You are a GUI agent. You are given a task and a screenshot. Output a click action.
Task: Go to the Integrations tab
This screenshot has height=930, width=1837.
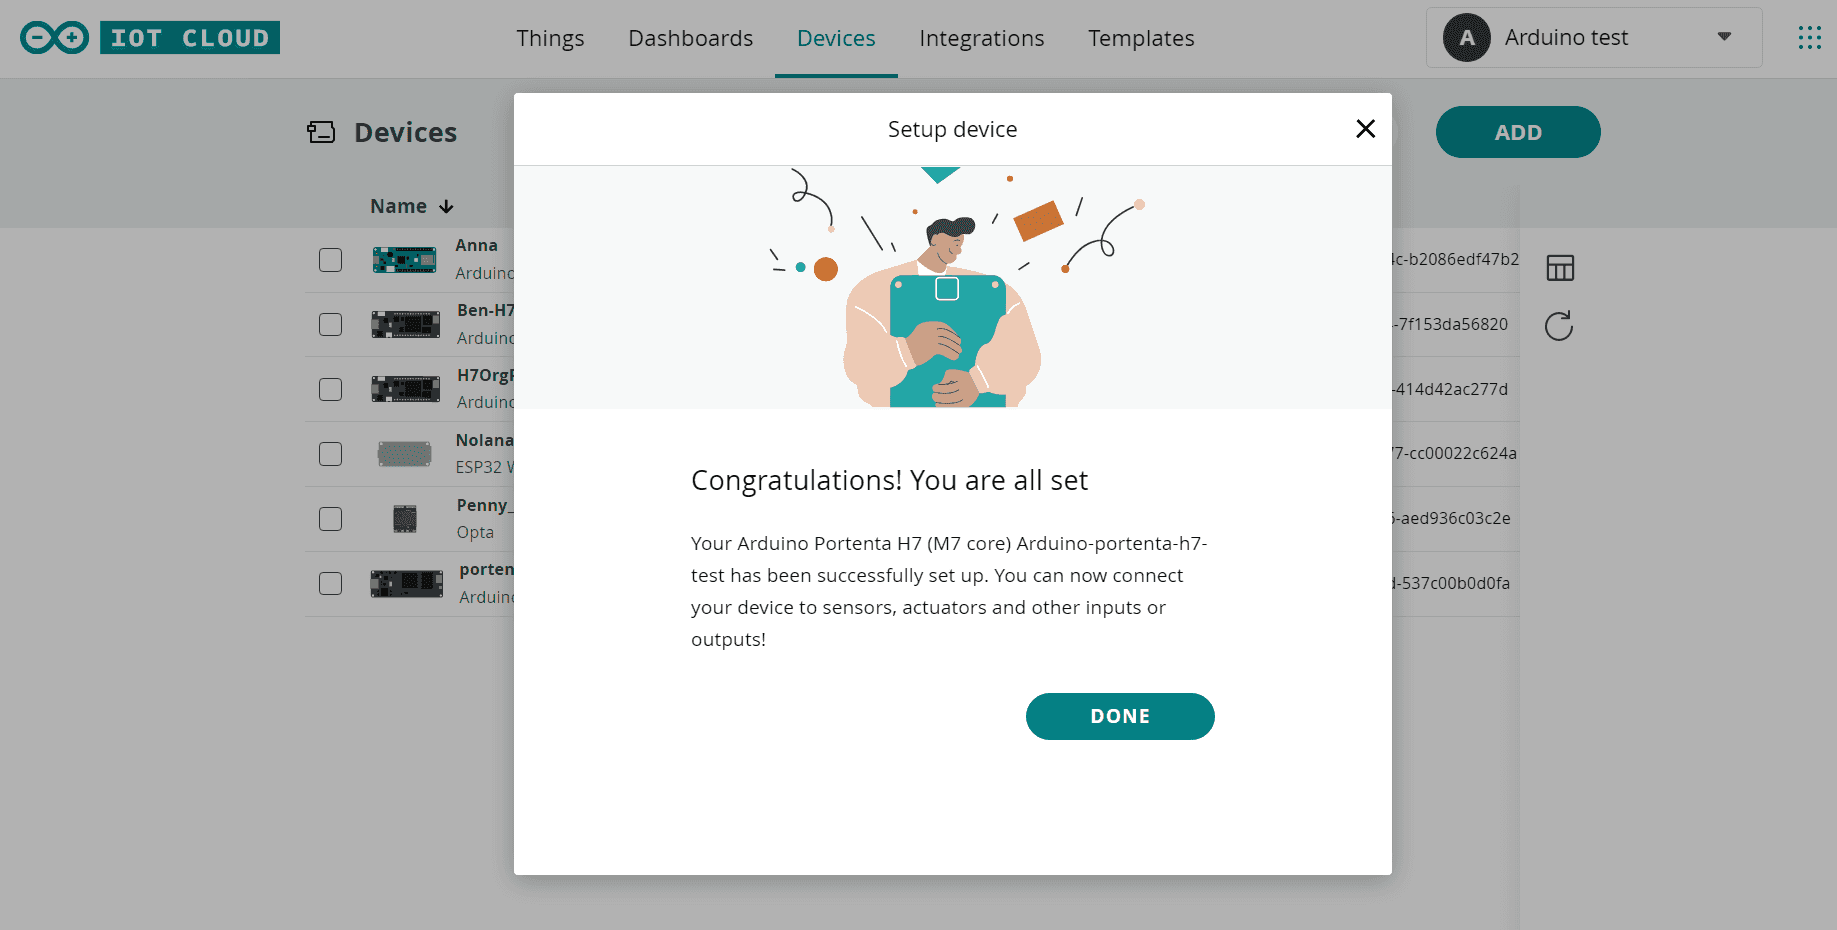point(981,38)
